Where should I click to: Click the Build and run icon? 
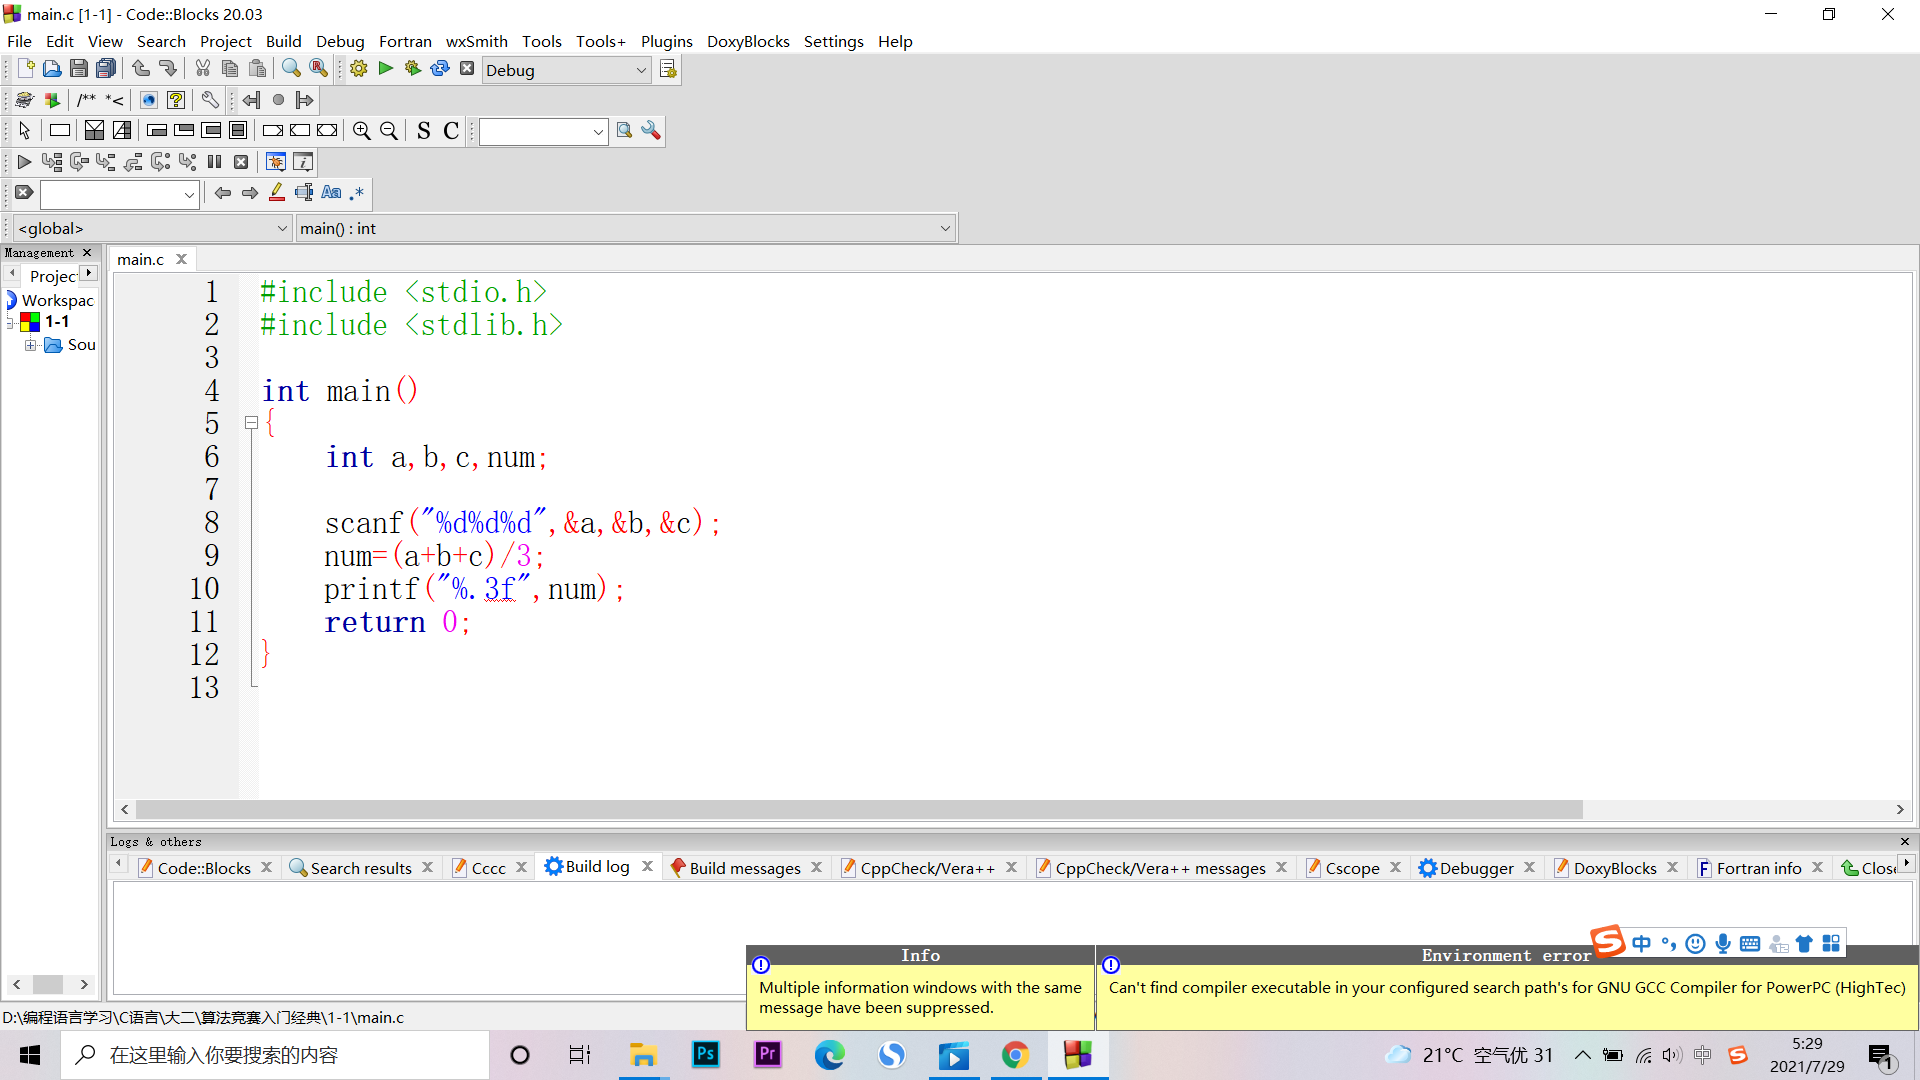[x=412, y=69]
